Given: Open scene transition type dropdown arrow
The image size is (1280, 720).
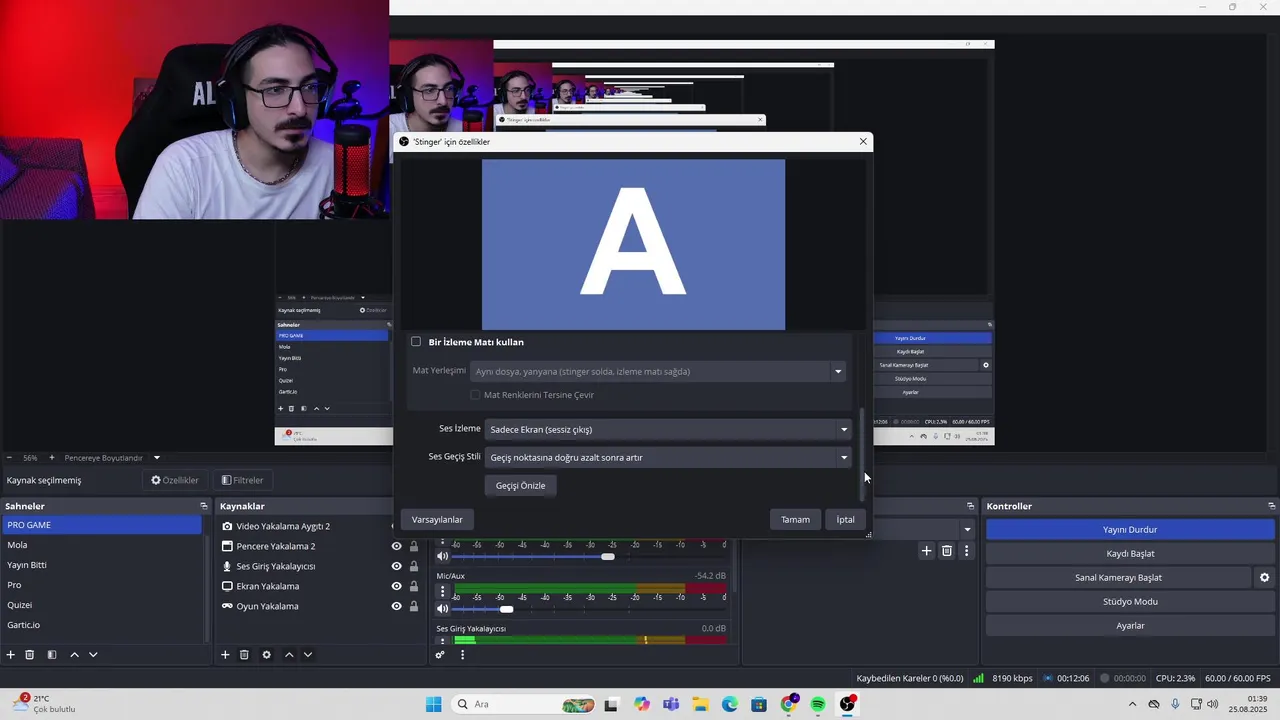Looking at the screenshot, I should point(967,529).
